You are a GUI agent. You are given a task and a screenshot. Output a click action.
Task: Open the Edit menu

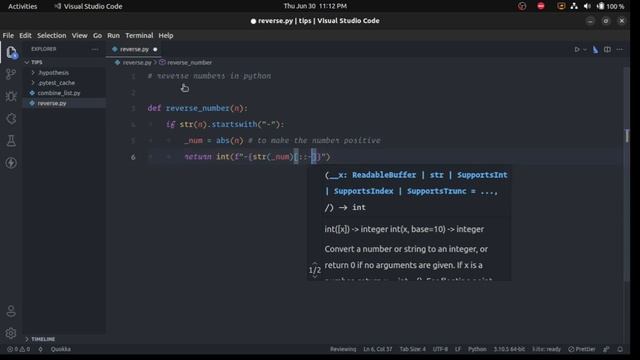[x=25, y=36]
